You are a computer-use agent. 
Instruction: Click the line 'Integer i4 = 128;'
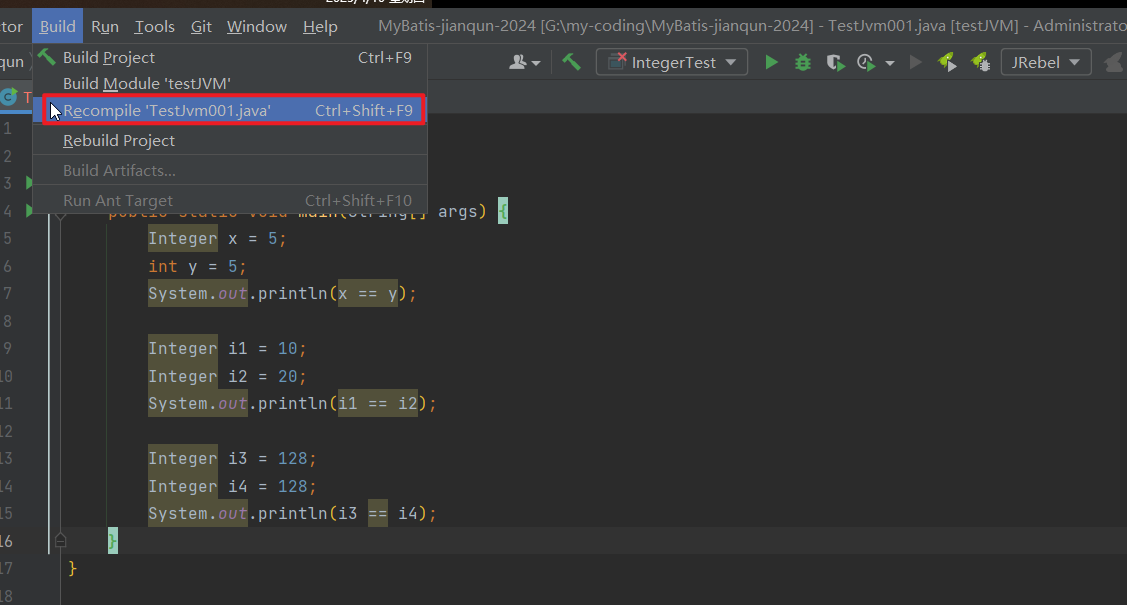tap(232, 486)
